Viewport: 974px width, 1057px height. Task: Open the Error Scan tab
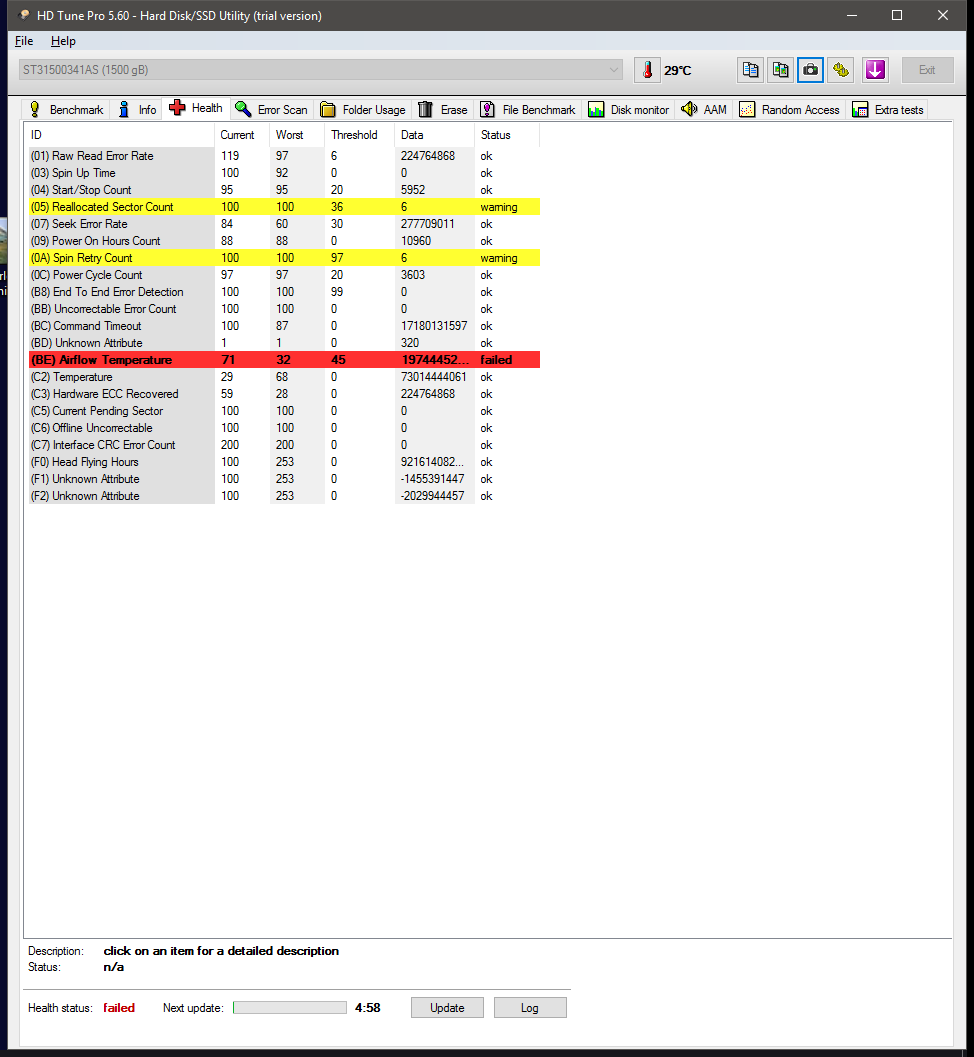tap(271, 110)
